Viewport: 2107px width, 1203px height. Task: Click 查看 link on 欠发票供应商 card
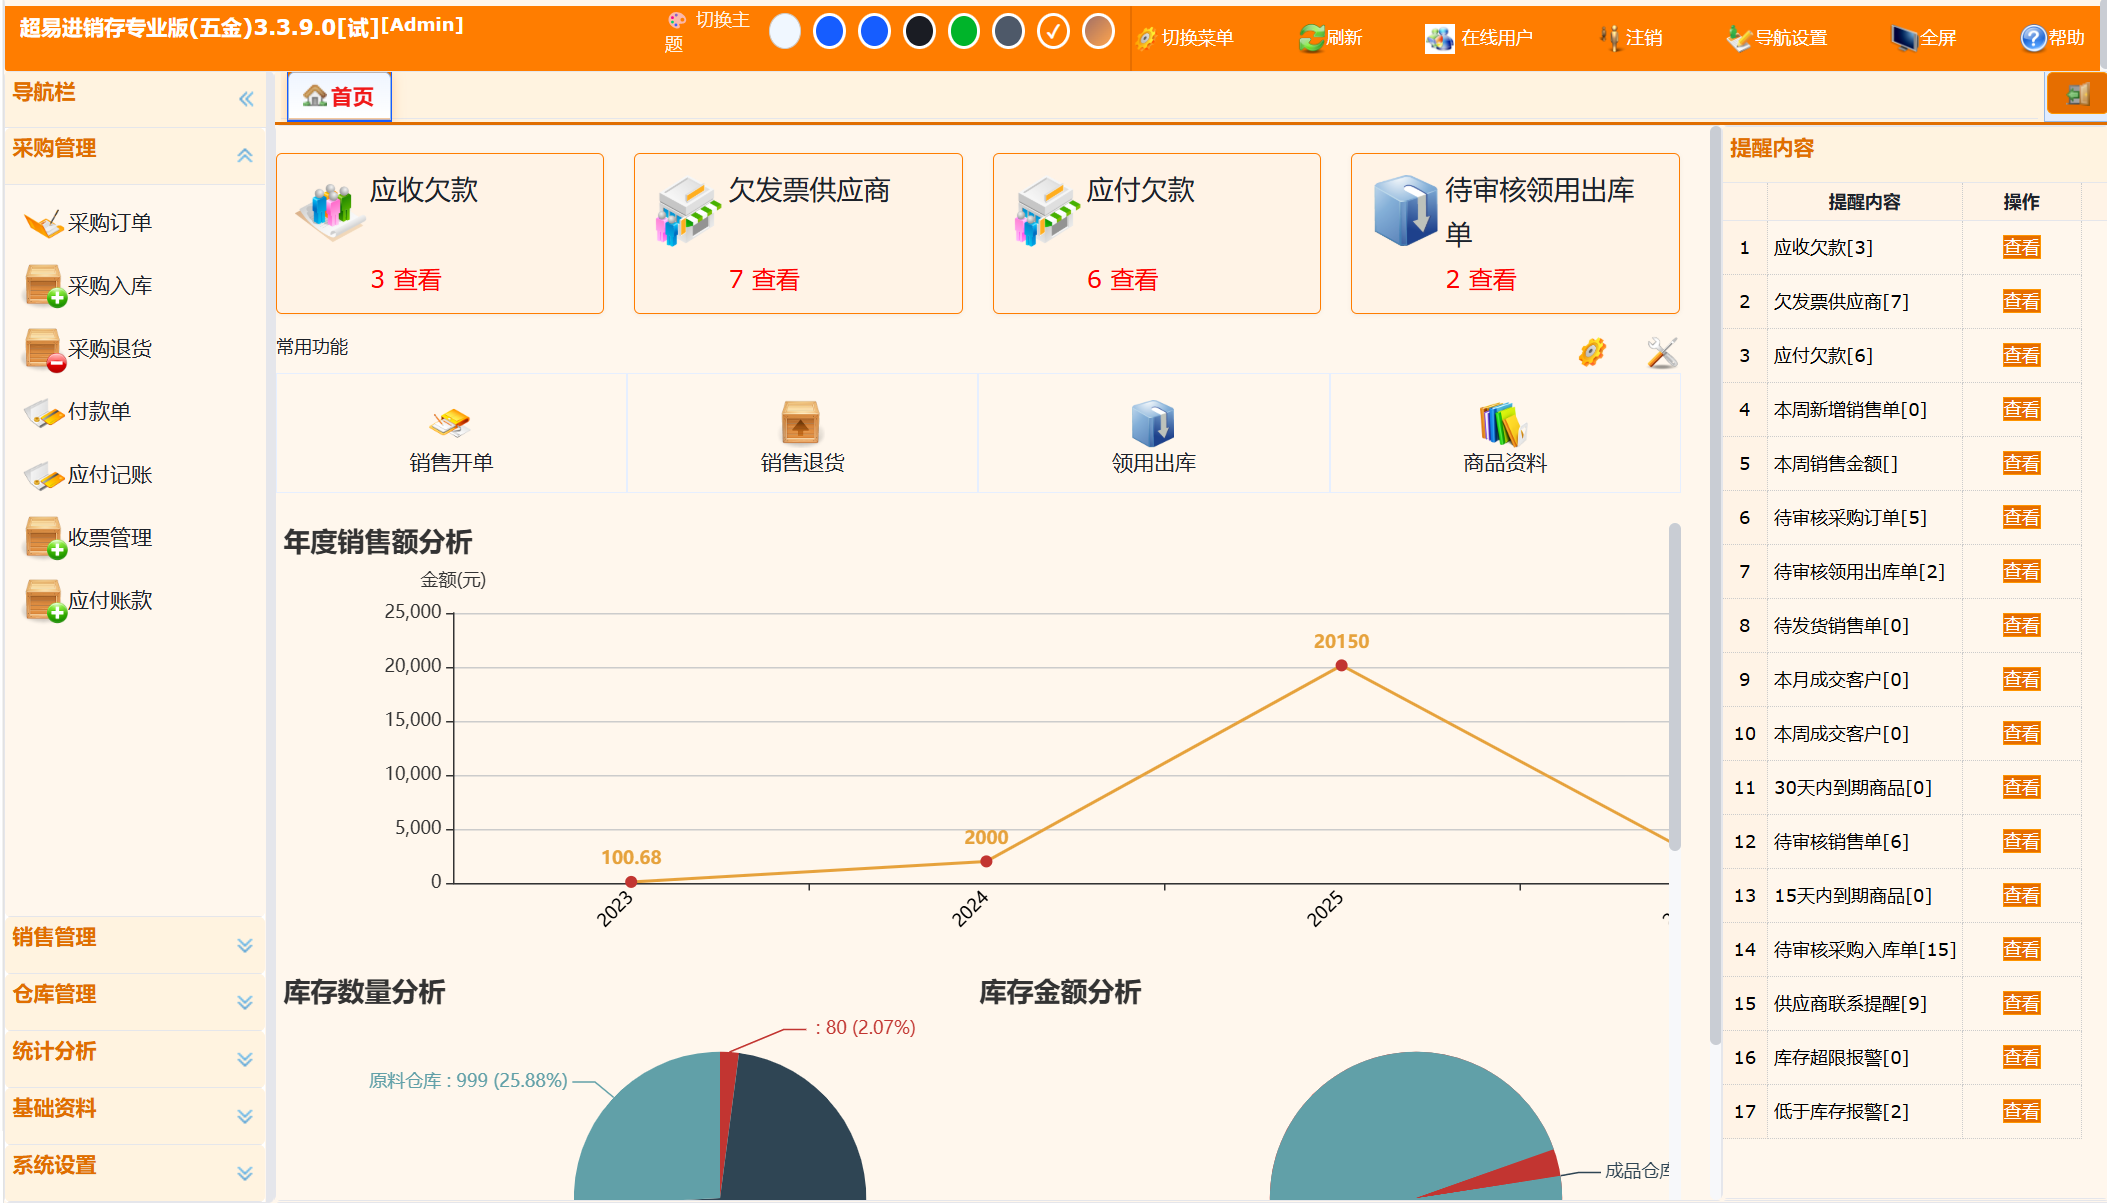click(776, 280)
